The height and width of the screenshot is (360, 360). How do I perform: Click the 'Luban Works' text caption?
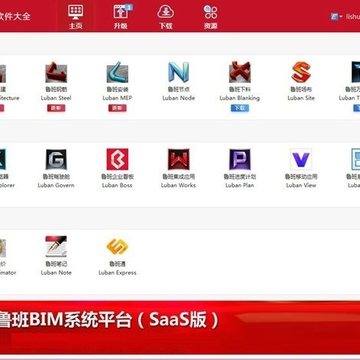(179, 185)
